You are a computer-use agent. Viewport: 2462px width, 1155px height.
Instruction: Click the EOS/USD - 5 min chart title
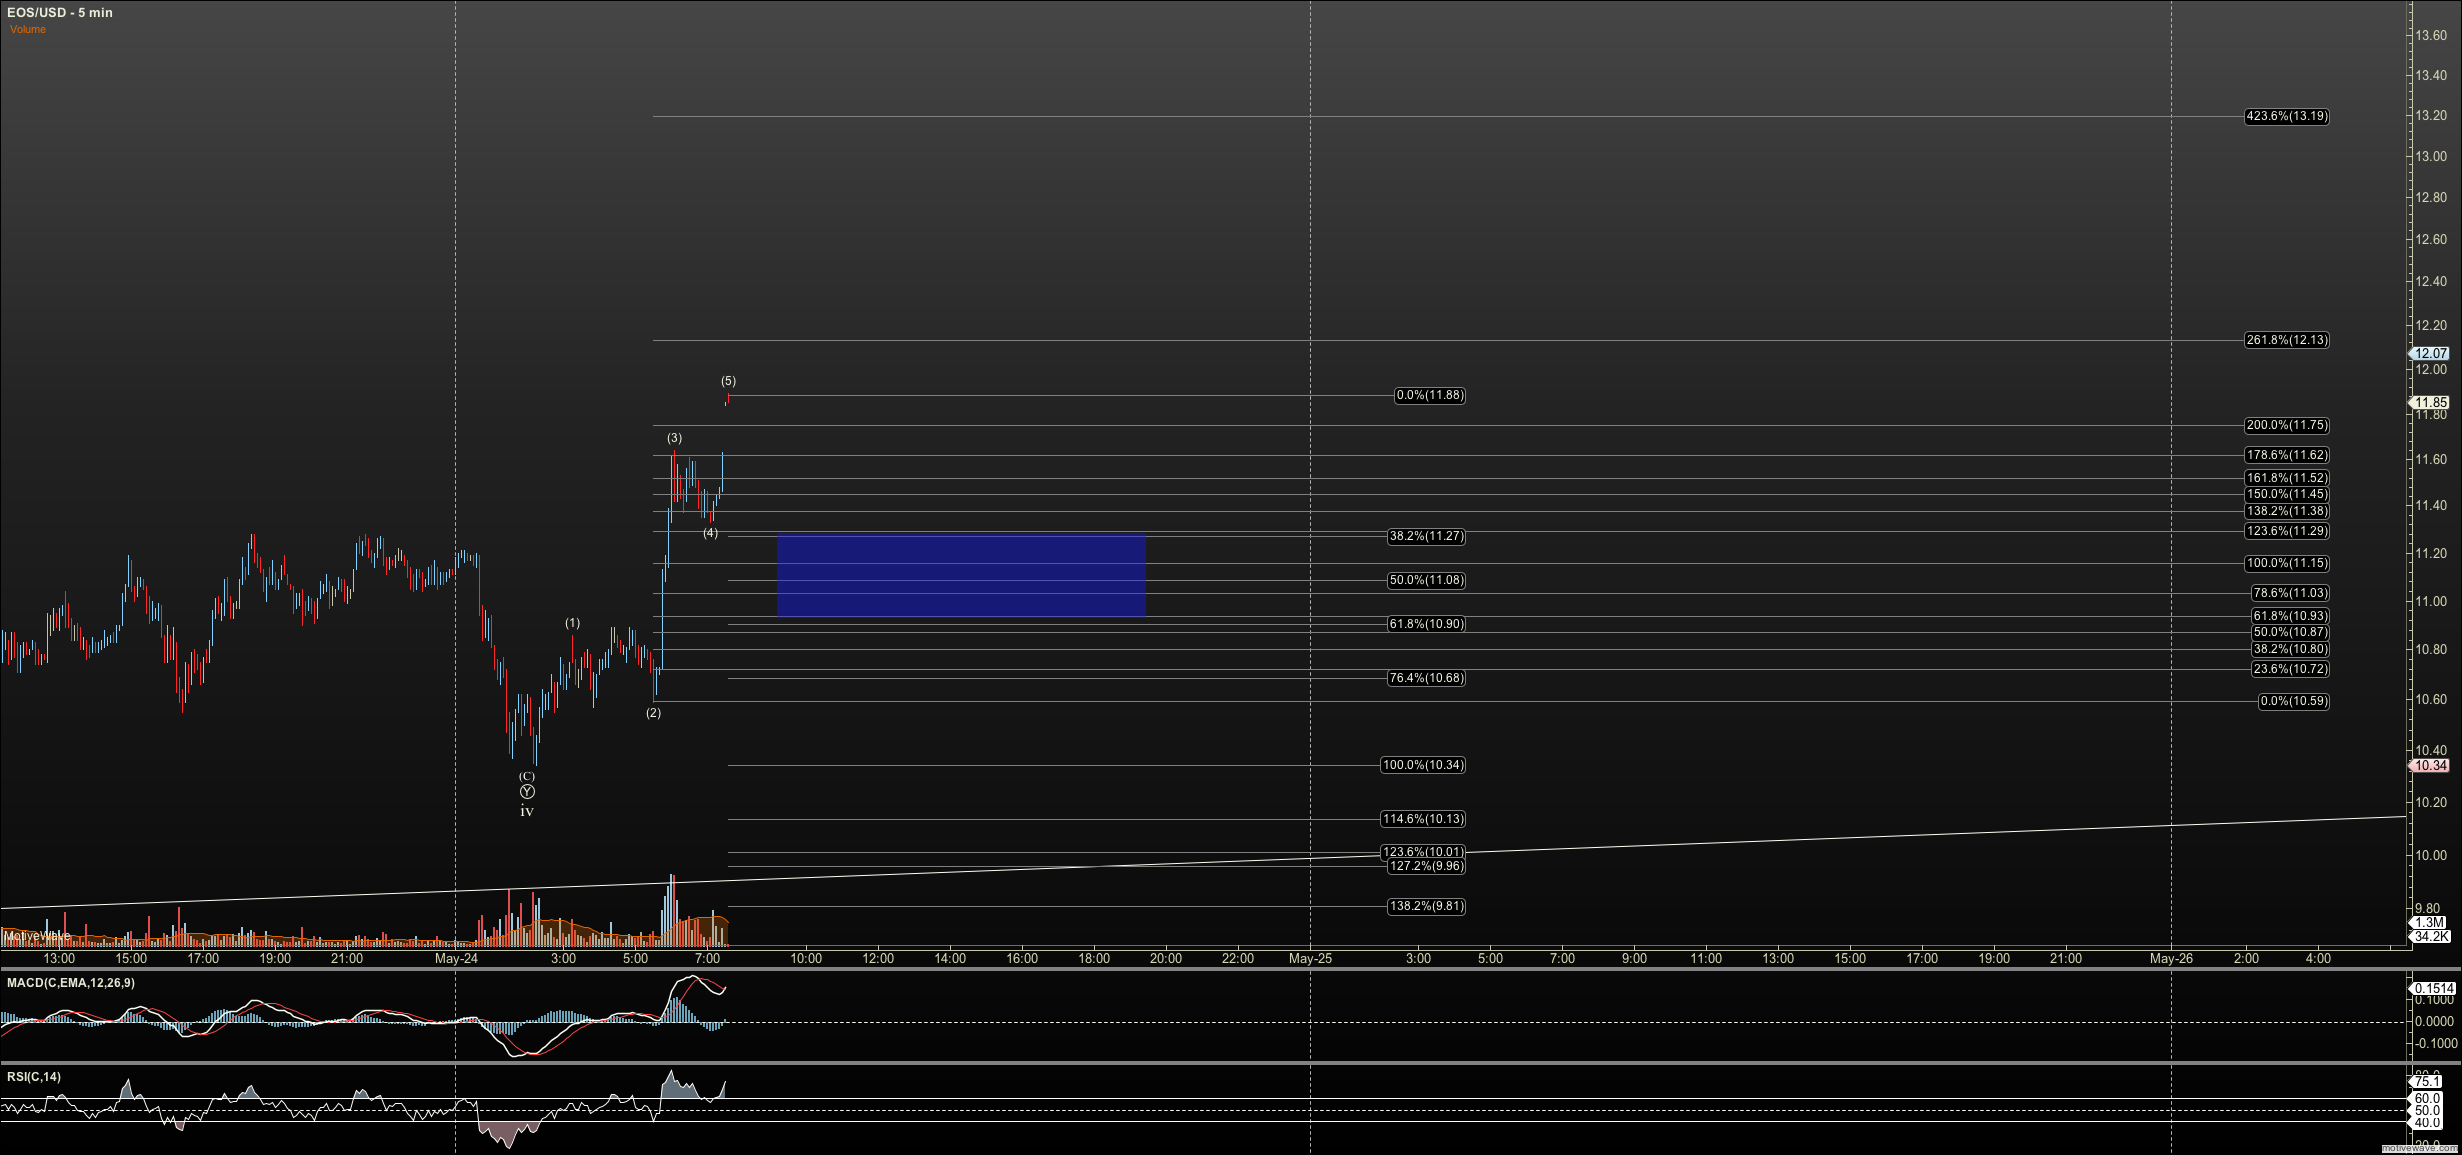pyautogui.click(x=60, y=12)
